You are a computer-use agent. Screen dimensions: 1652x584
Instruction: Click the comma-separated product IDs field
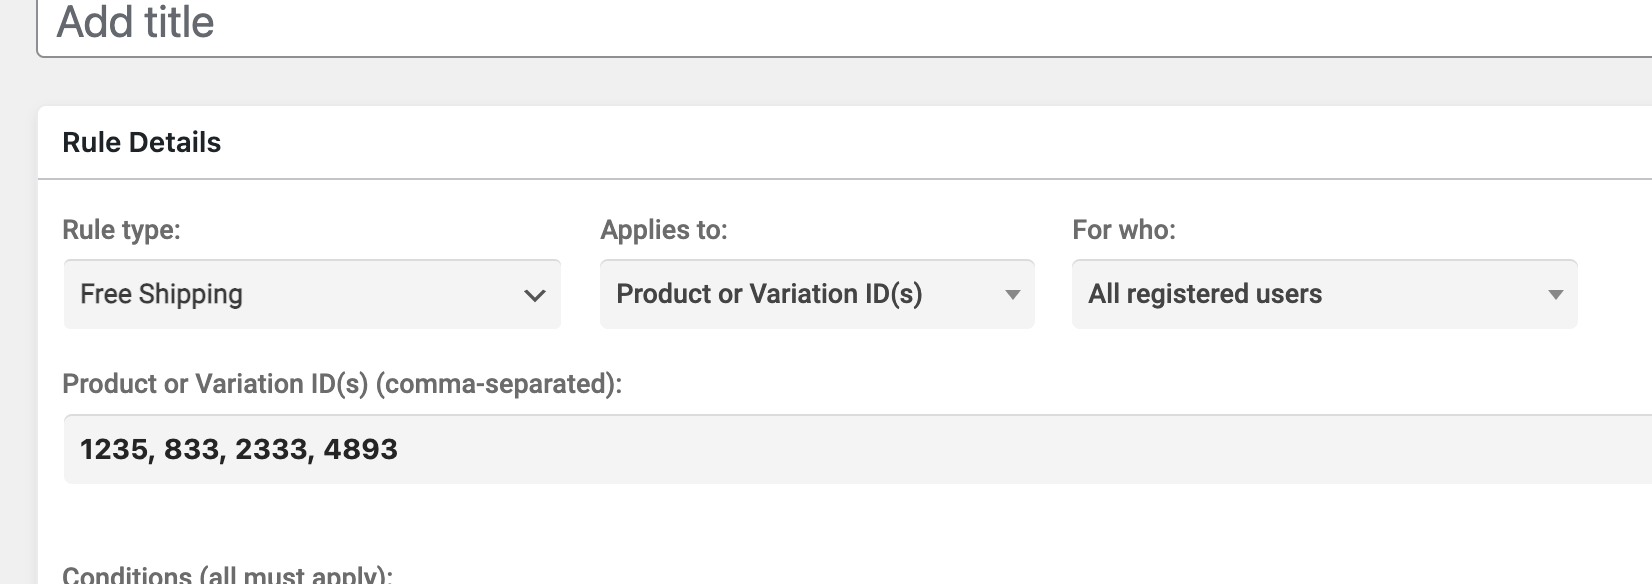point(858,449)
